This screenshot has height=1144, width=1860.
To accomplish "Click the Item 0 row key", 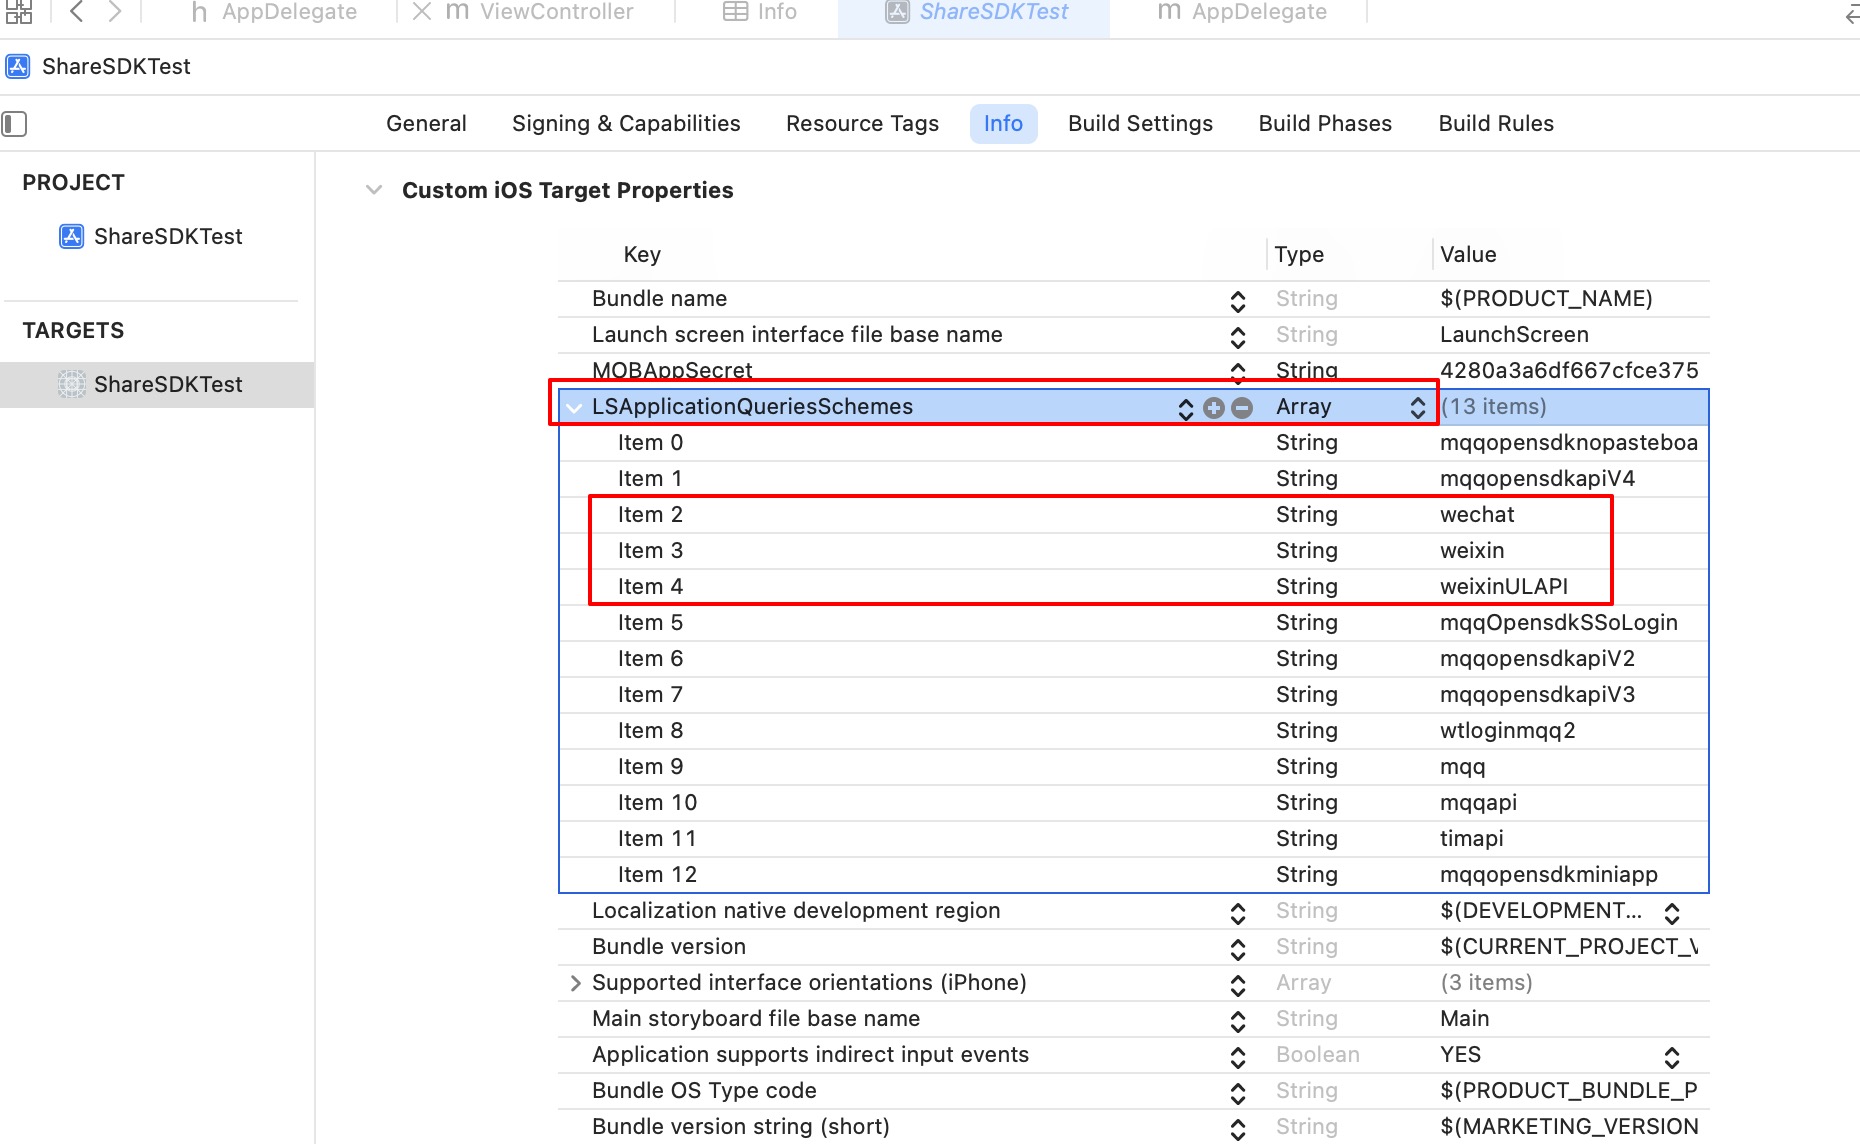I will point(650,443).
